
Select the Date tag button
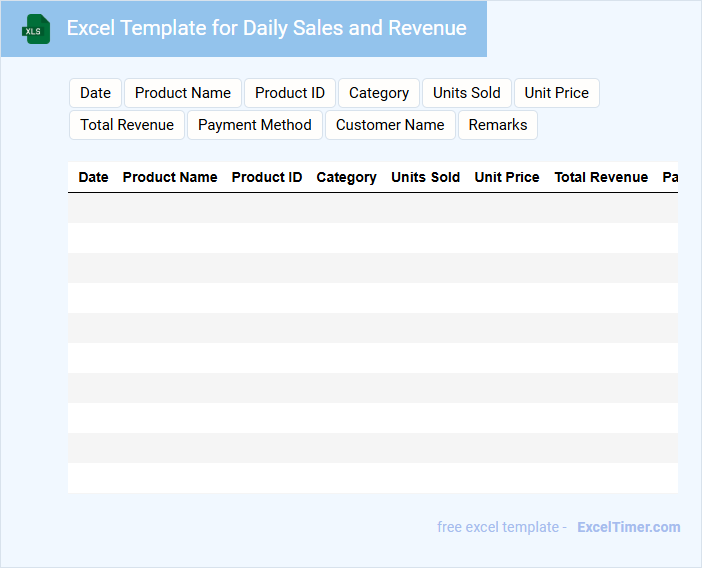(95, 93)
